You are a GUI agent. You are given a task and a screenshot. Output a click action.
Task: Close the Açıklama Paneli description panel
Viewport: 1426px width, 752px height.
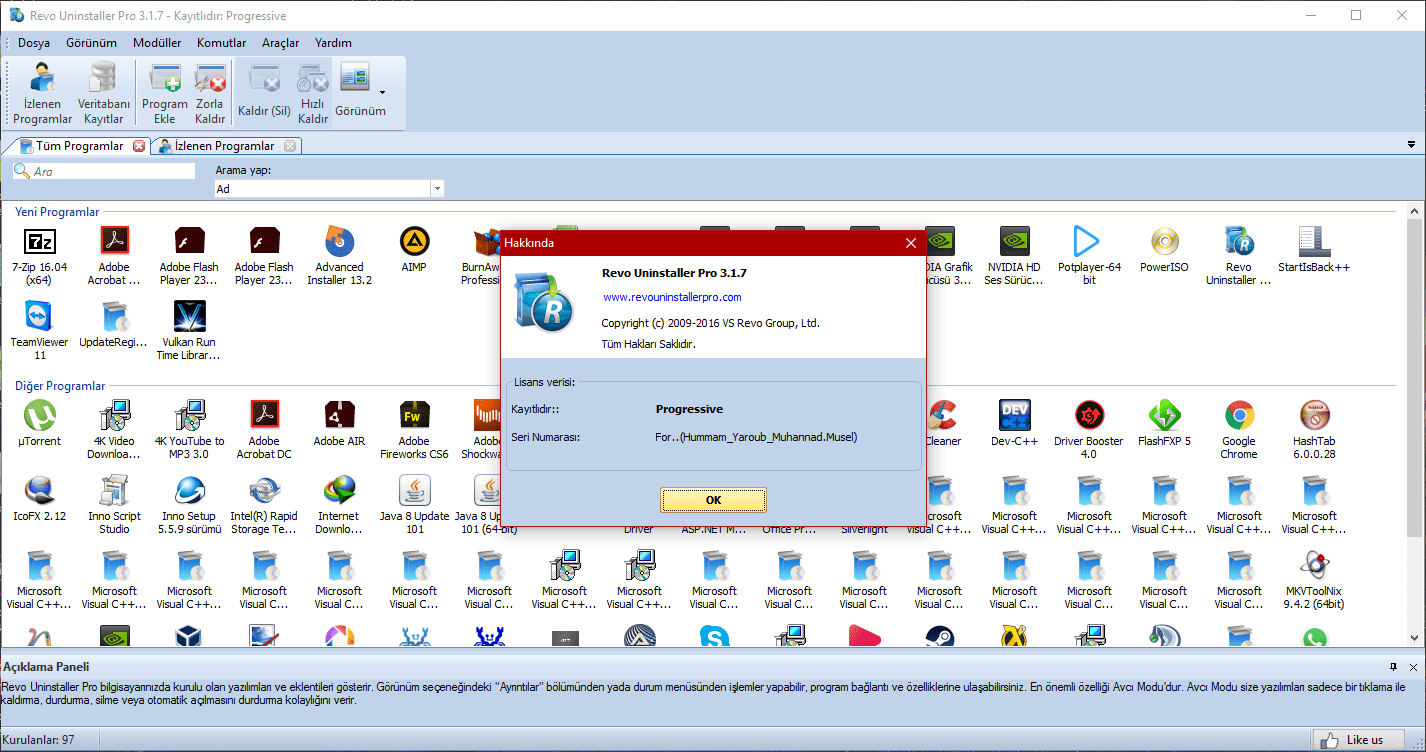[x=1412, y=666]
